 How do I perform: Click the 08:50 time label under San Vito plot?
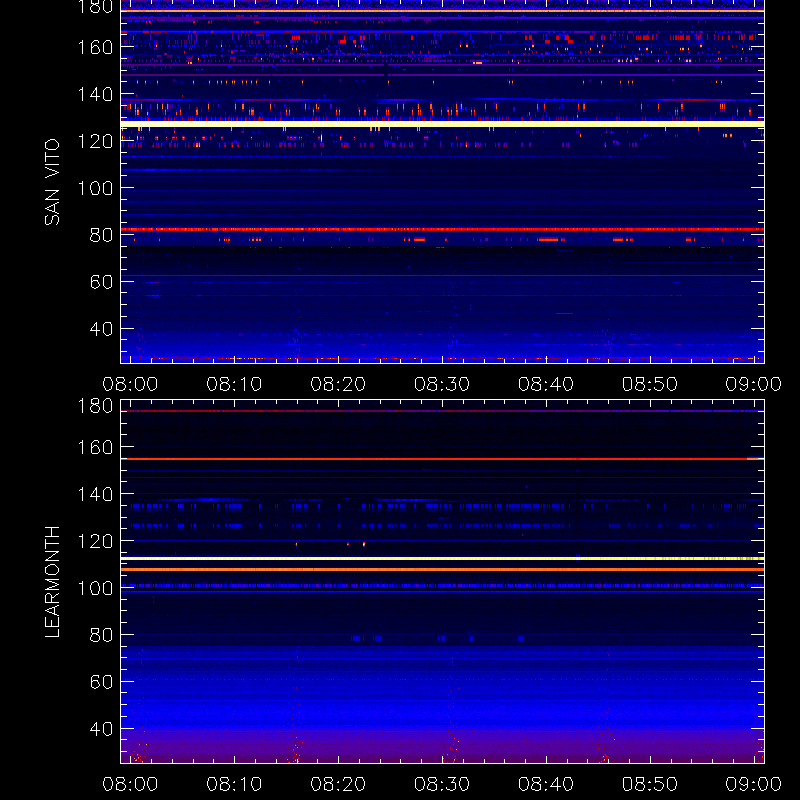[x=649, y=384]
